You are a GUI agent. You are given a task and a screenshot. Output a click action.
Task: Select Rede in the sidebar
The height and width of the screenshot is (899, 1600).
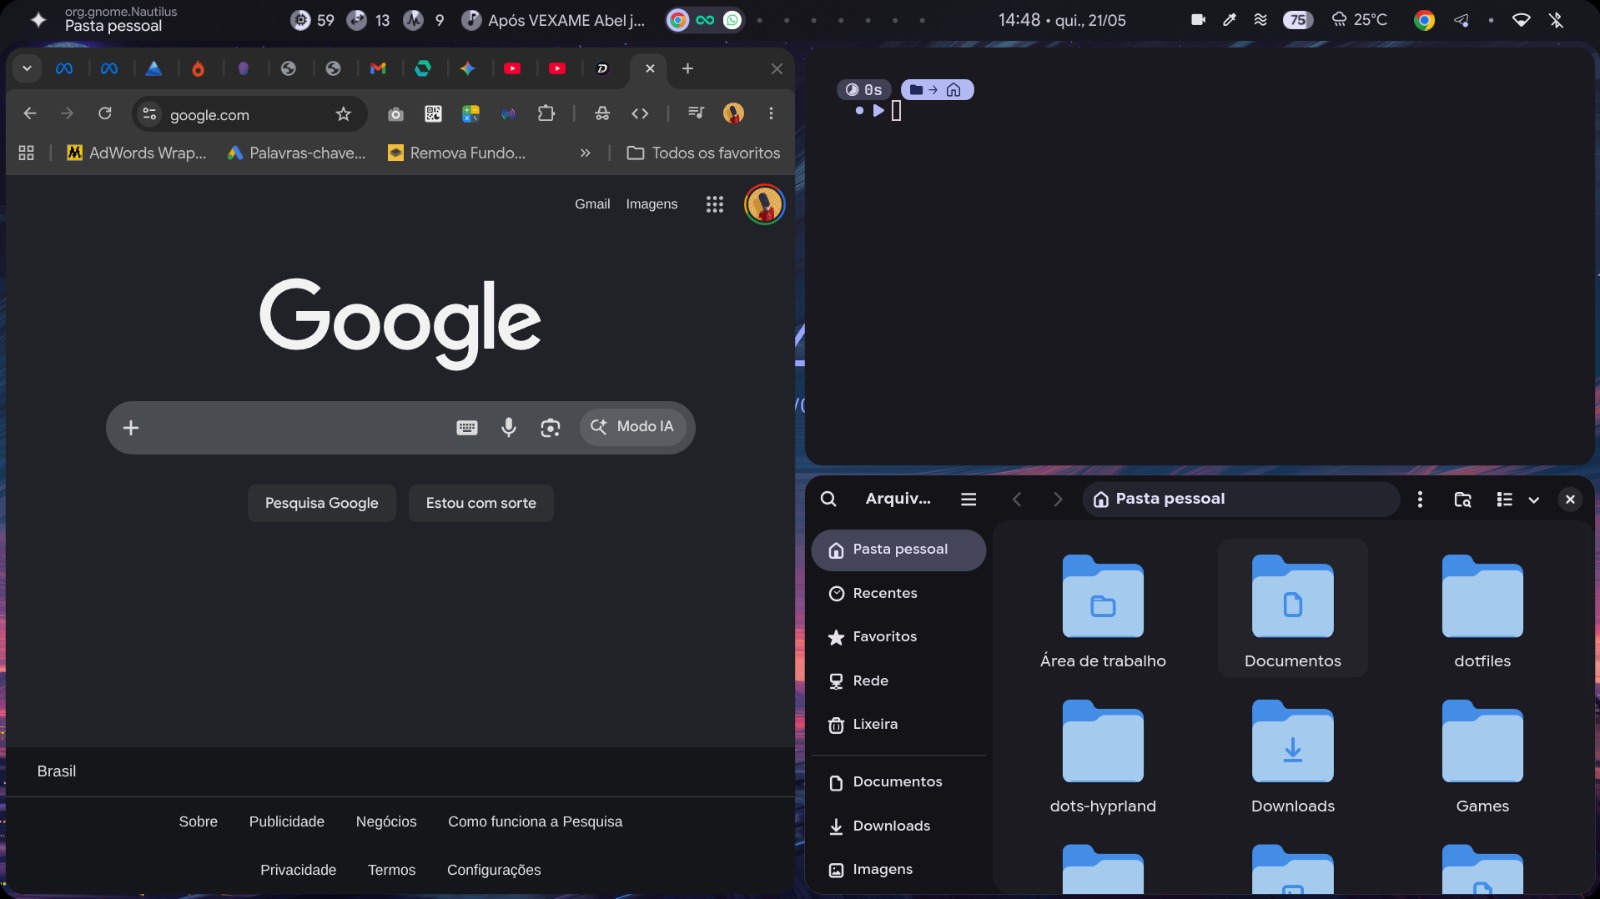899,681
